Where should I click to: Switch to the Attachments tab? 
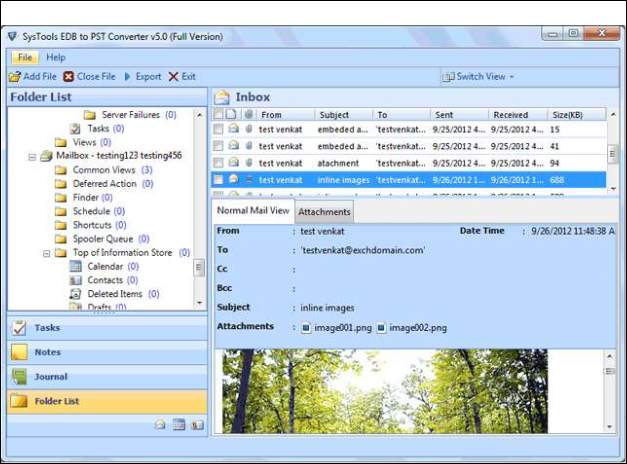pyautogui.click(x=324, y=212)
